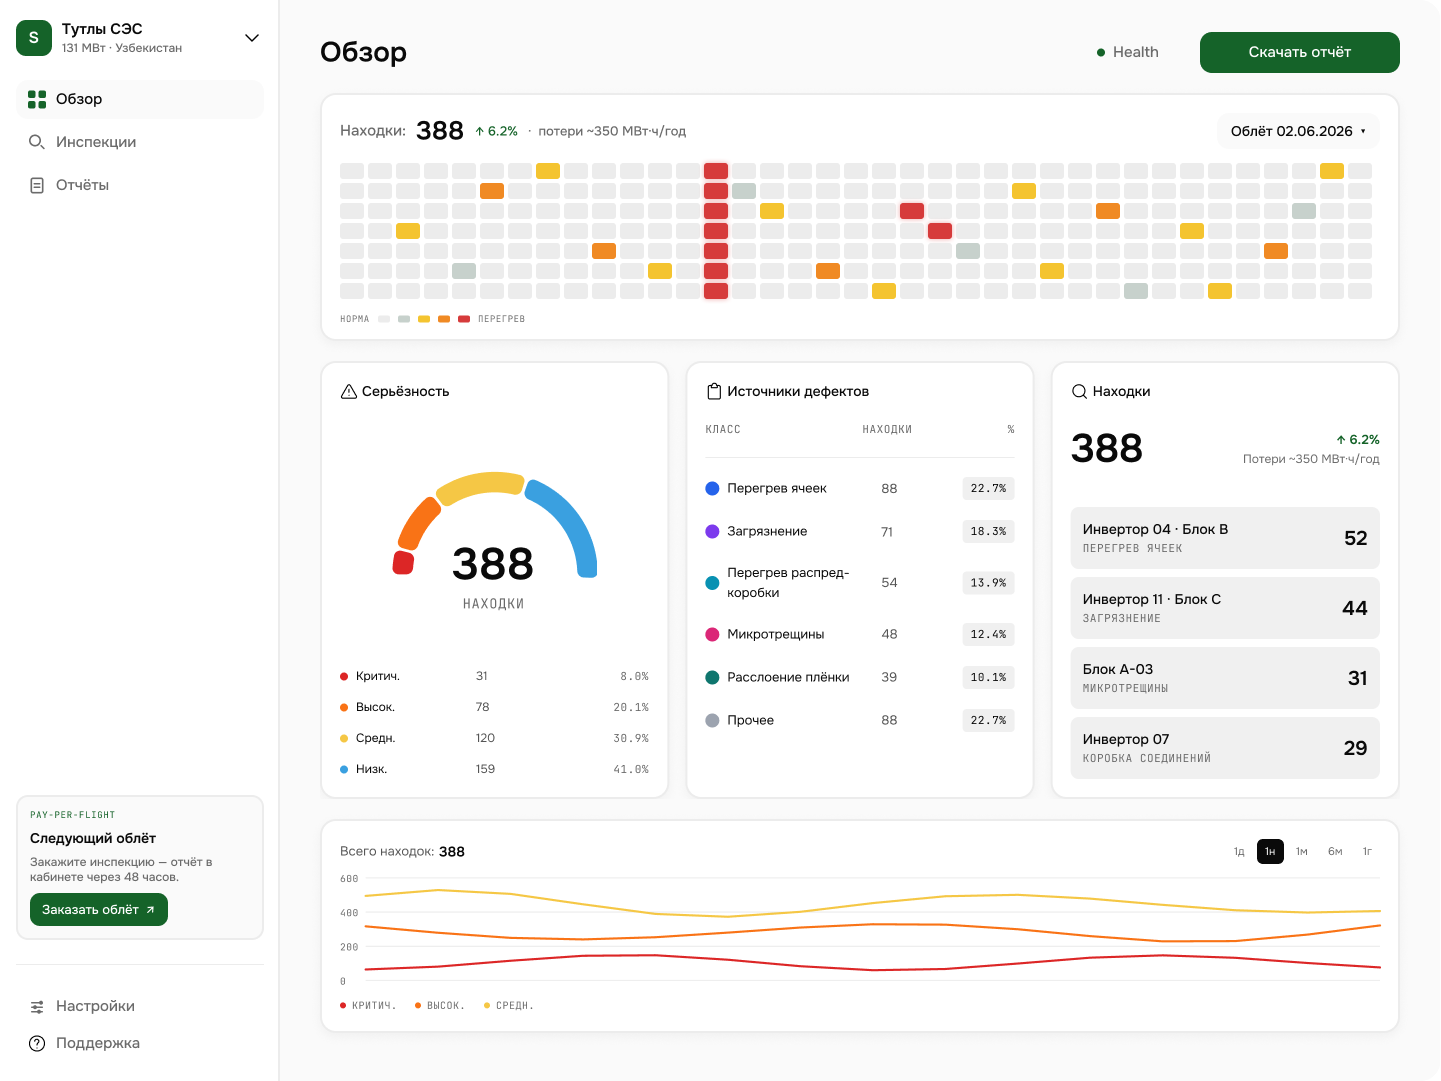
Task: Click the warning triangle icon beside Серьёзность
Action: pyautogui.click(x=349, y=391)
